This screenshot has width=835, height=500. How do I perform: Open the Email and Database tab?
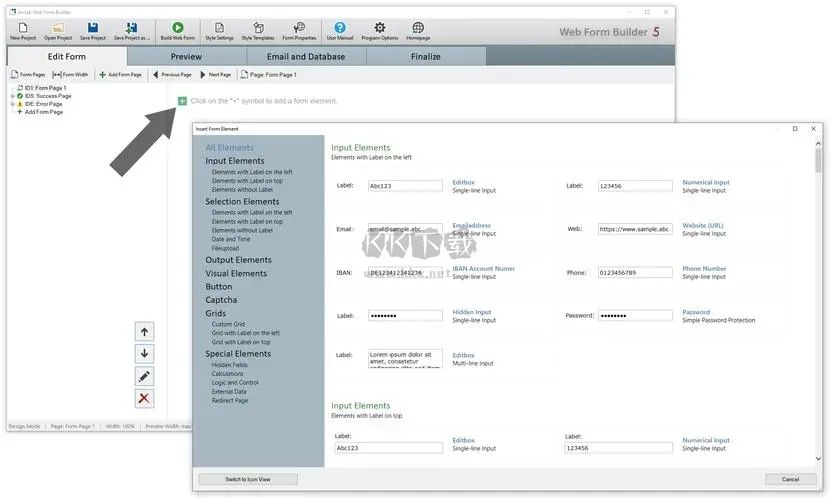coord(306,57)
